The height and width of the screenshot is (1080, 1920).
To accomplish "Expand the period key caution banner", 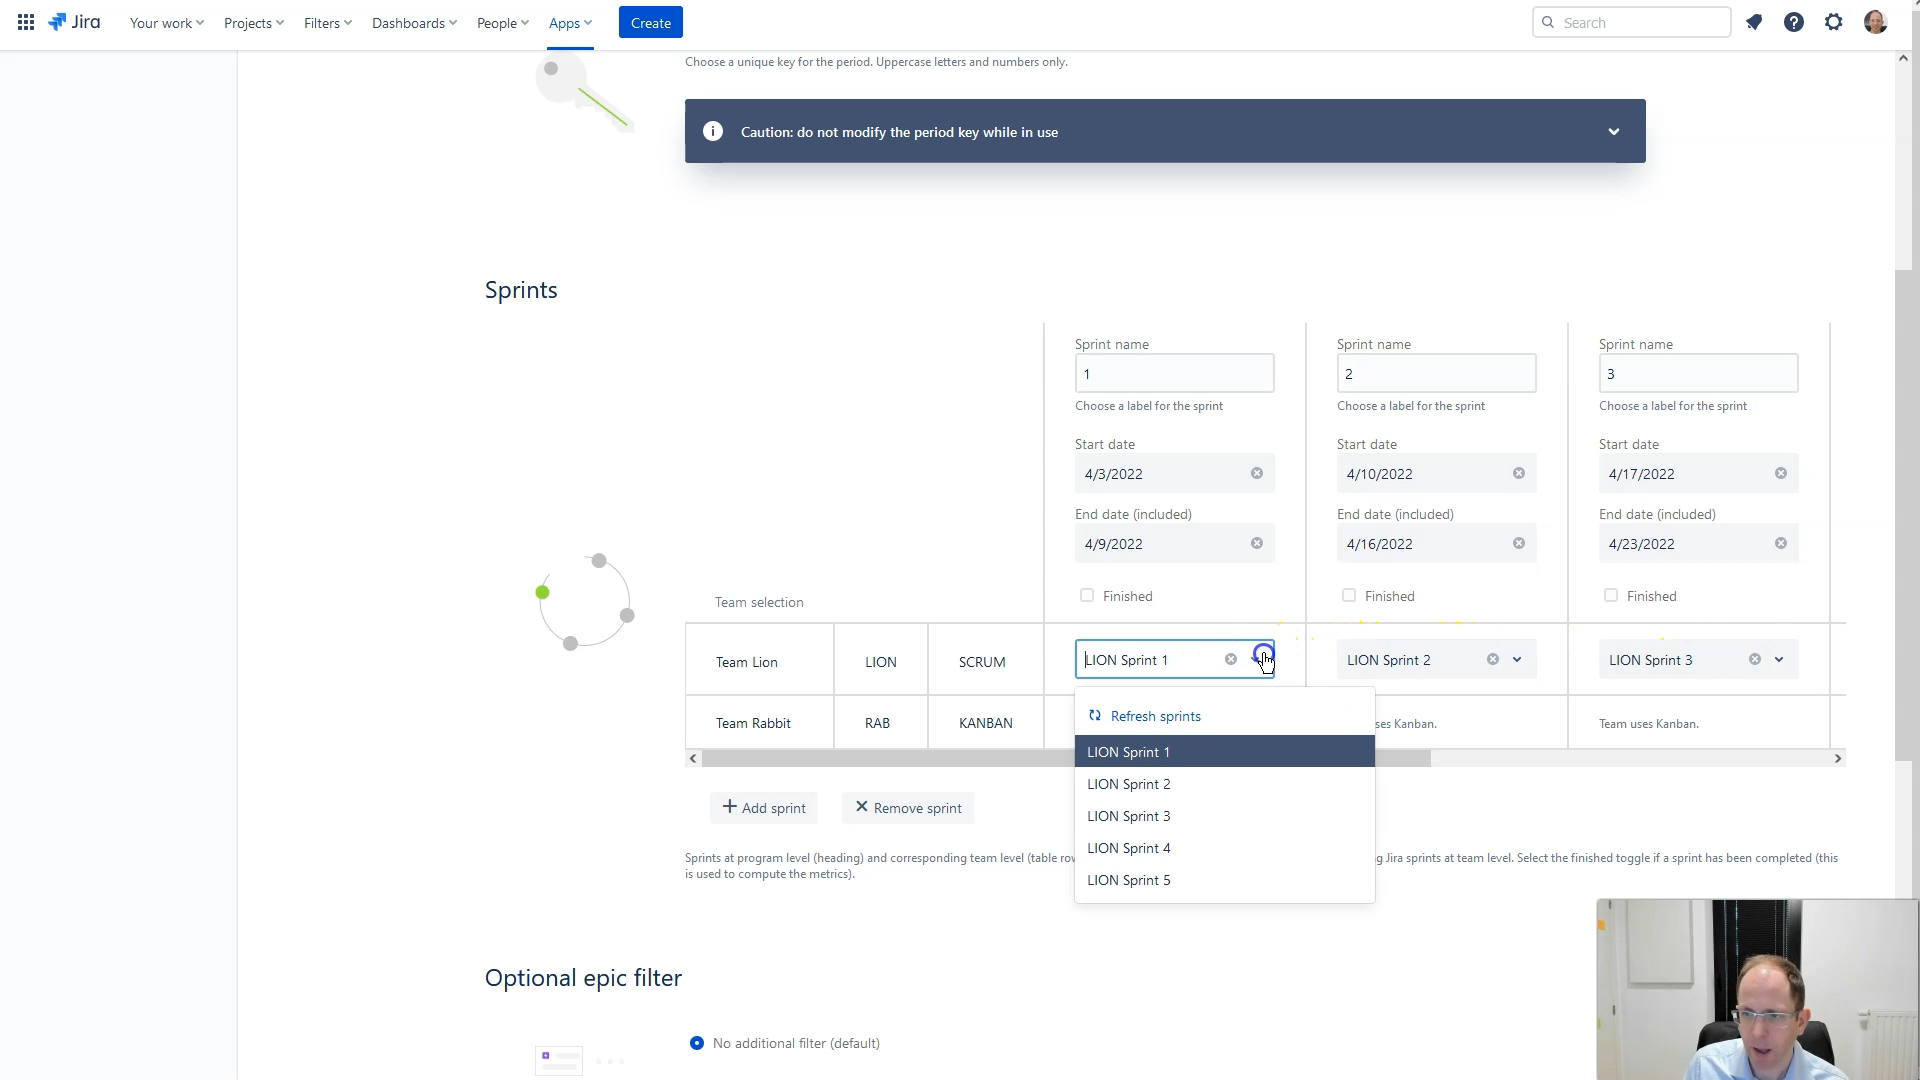I will coord(1613,132).
